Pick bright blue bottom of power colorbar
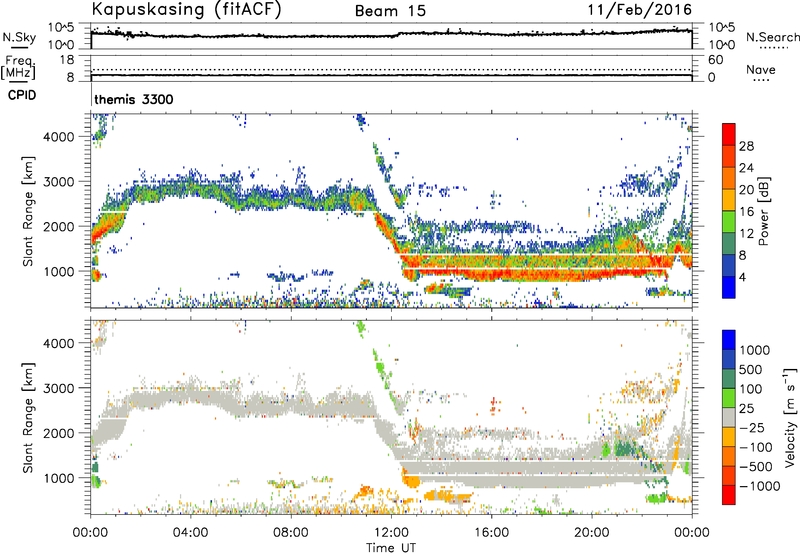Screen dimensions: 800x554 click(x=729, y=287)
